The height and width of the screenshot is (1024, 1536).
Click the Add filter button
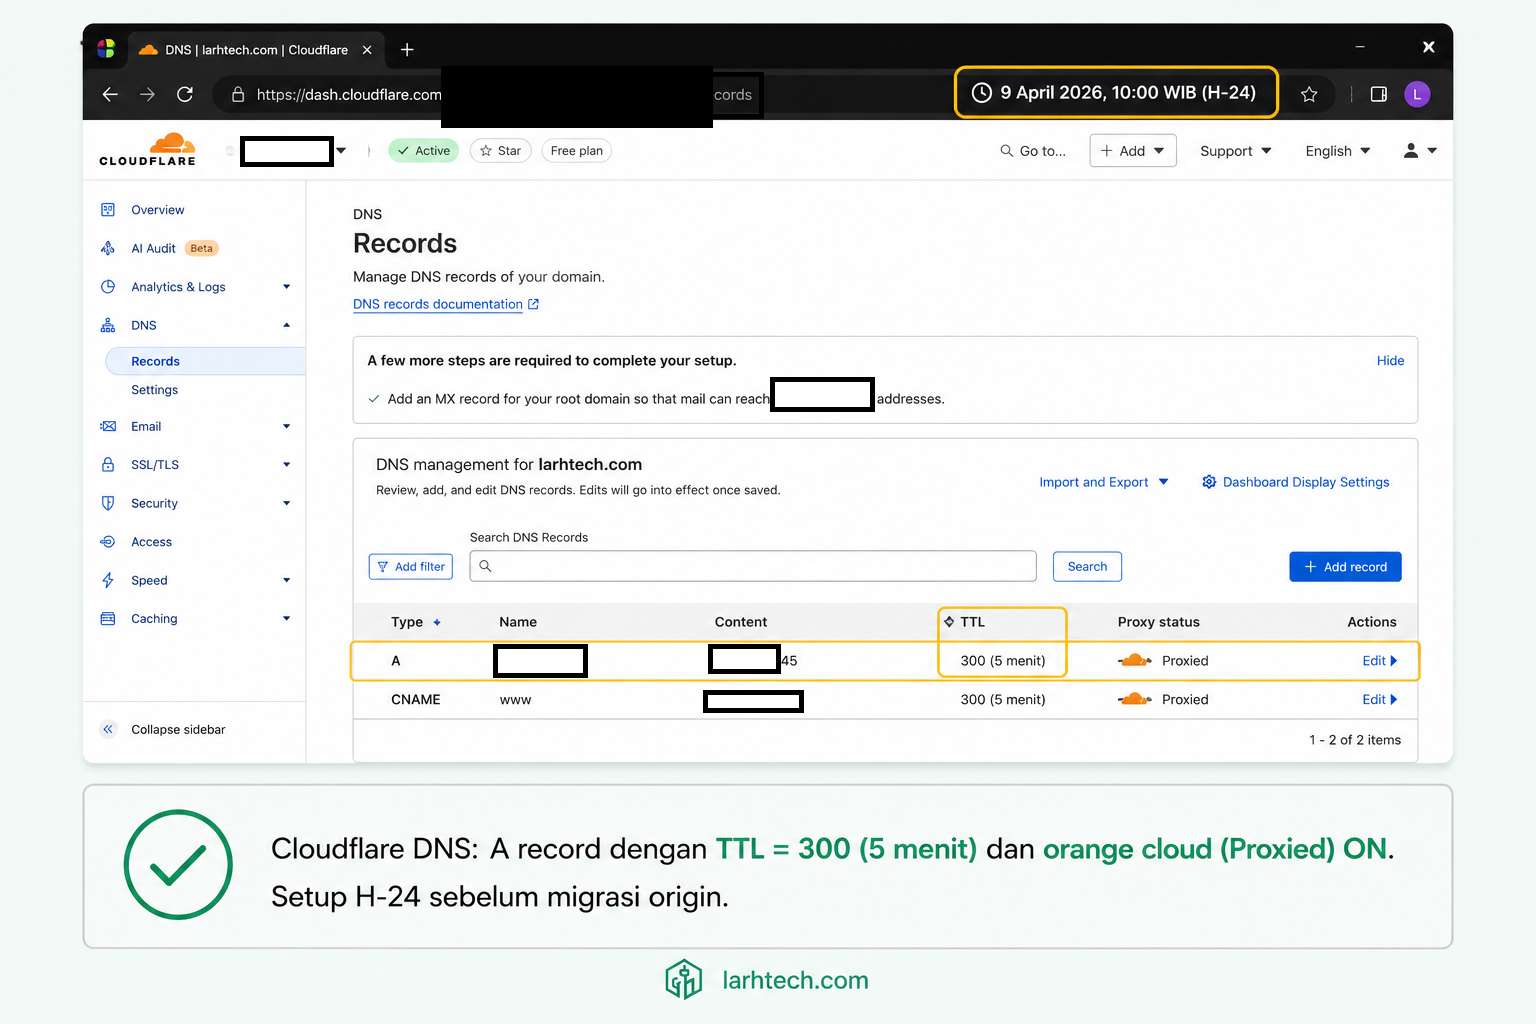click(411, 567)
